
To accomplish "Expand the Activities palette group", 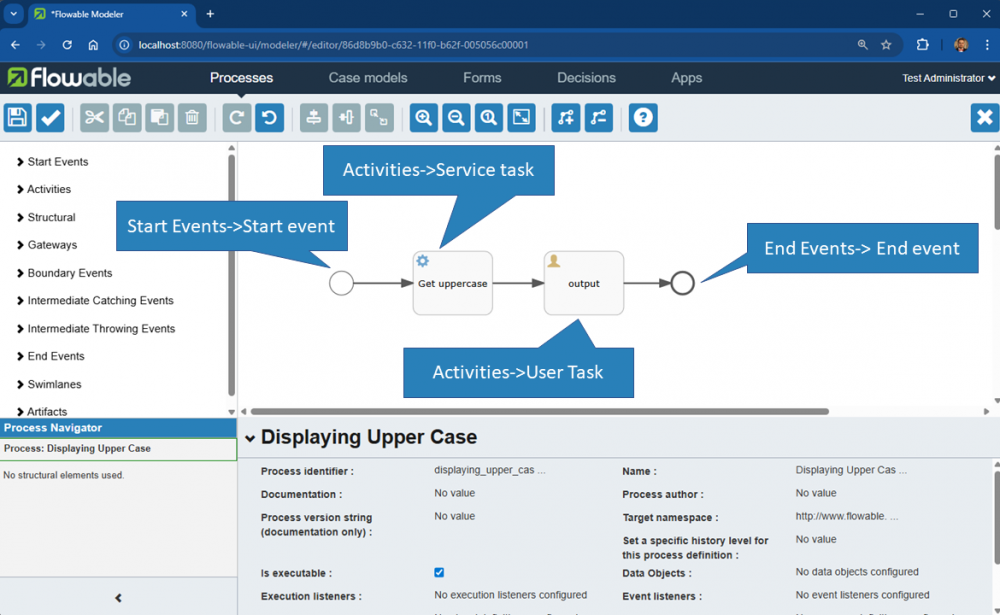I will point(48,189).
